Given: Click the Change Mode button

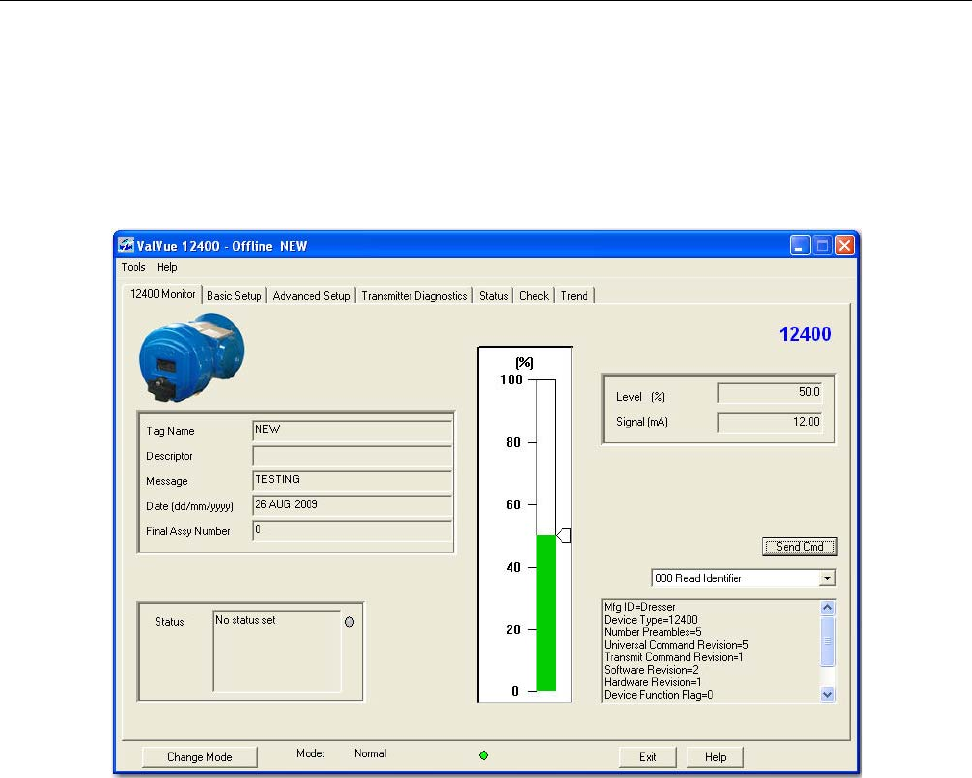Looking at the screenshot, I should [200, 757].
